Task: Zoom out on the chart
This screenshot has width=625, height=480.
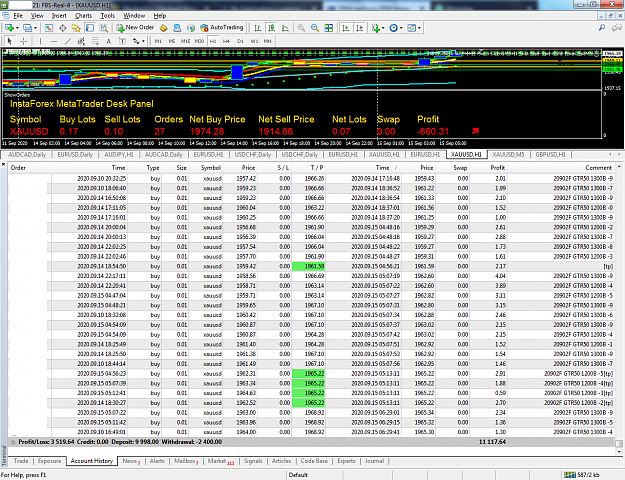Action: [x=315, y=28]
